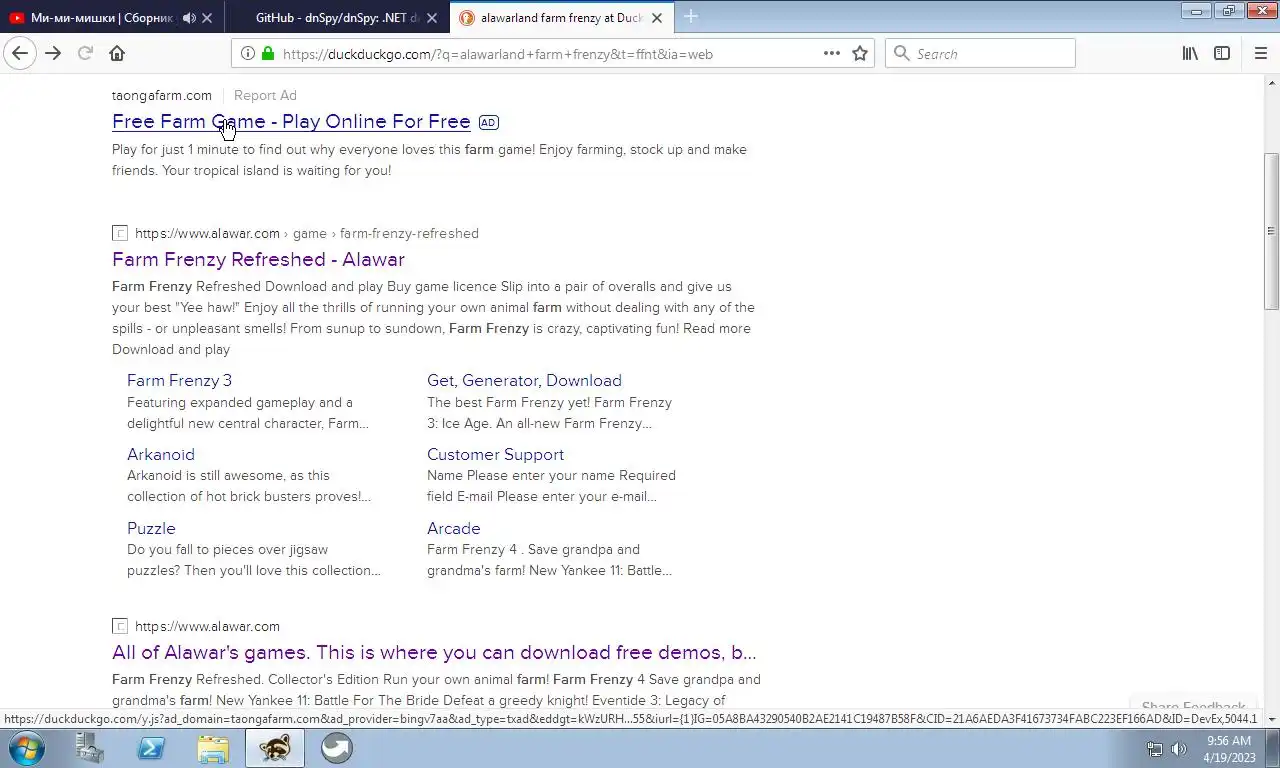This screenshot has height=768, width=1280.
Task: Click the favicon beside alawar.com farm-frenzy-refreshed result
Action: (x=120, y=233)
